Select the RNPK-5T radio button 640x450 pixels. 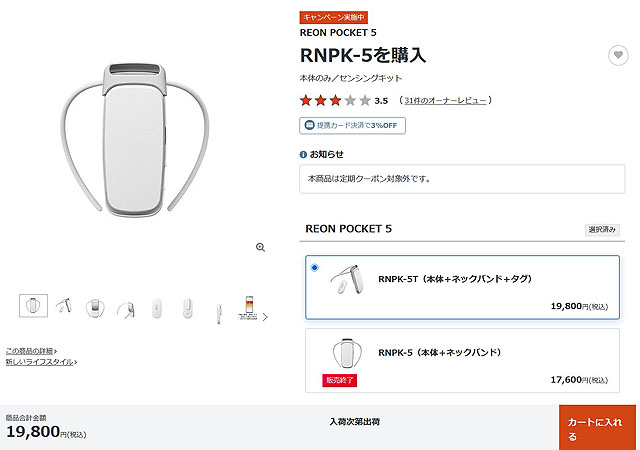click(x=314, y=268)
